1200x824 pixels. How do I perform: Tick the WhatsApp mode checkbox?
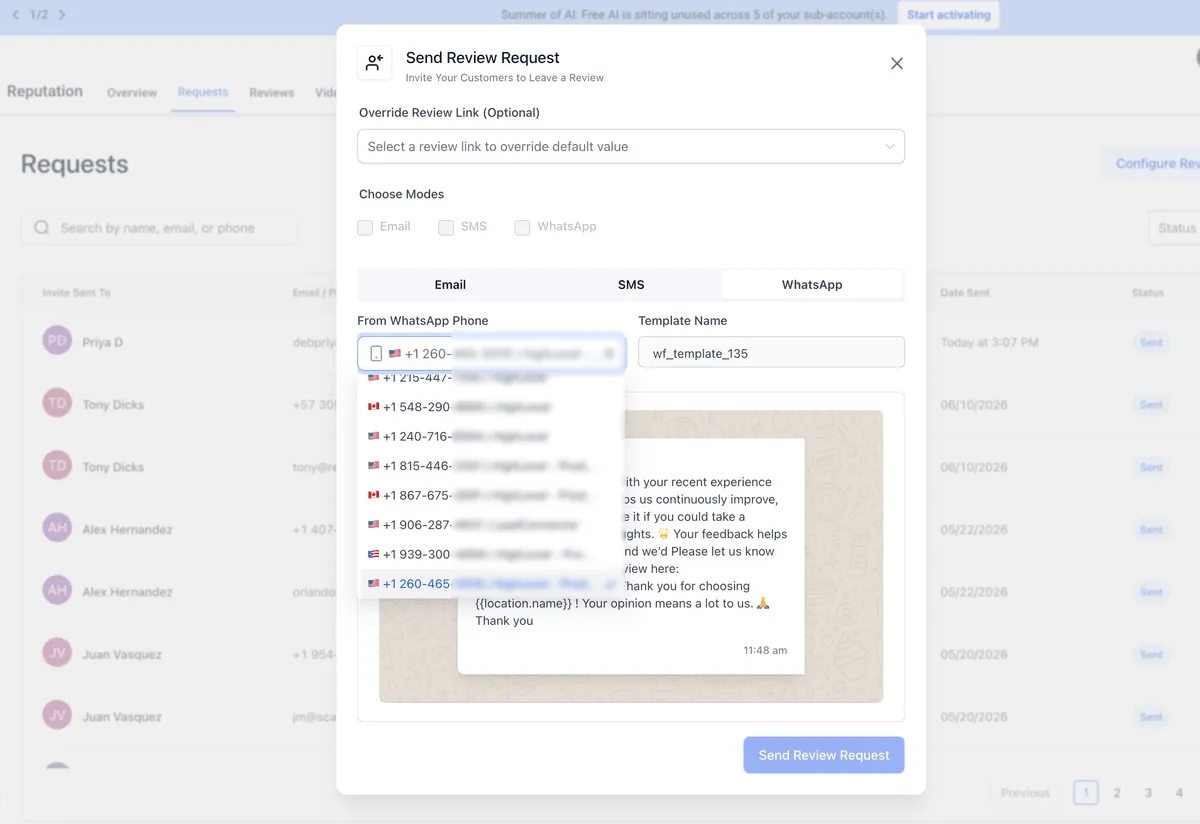click(522, 227)
